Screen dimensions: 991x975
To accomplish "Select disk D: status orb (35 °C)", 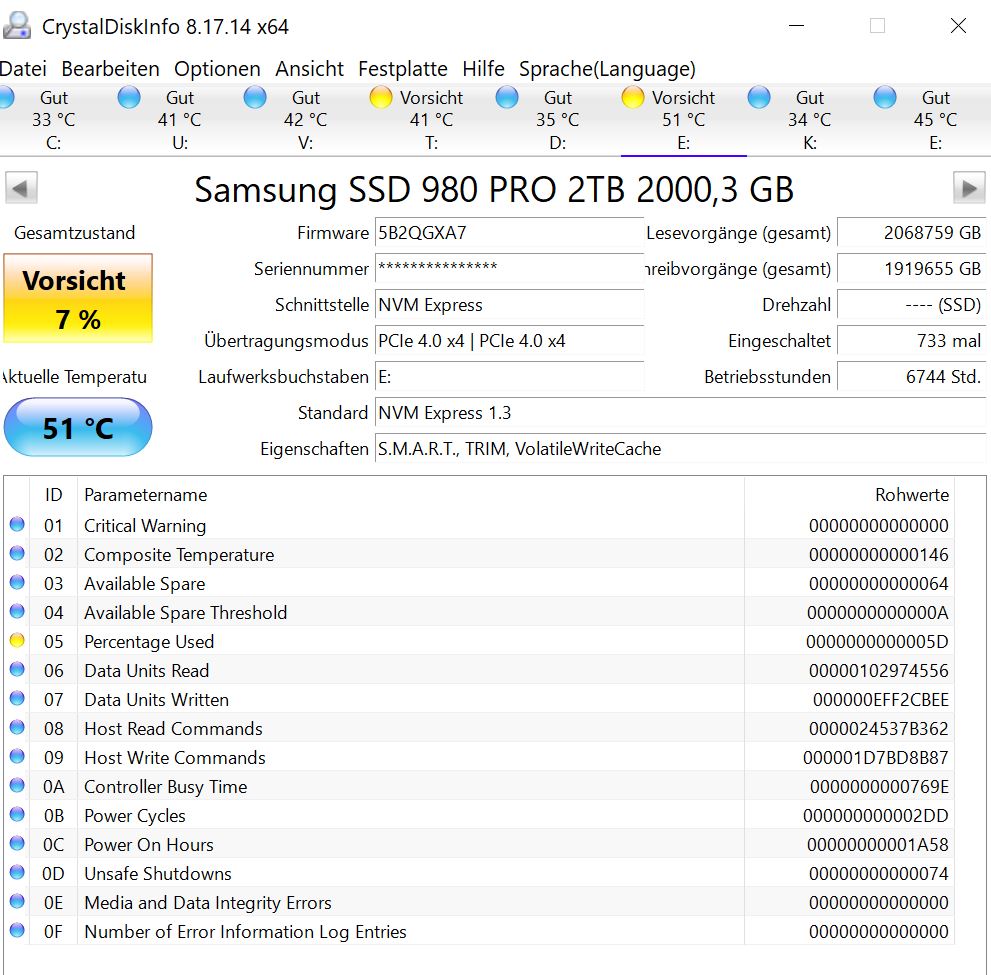I will (507, 98).
